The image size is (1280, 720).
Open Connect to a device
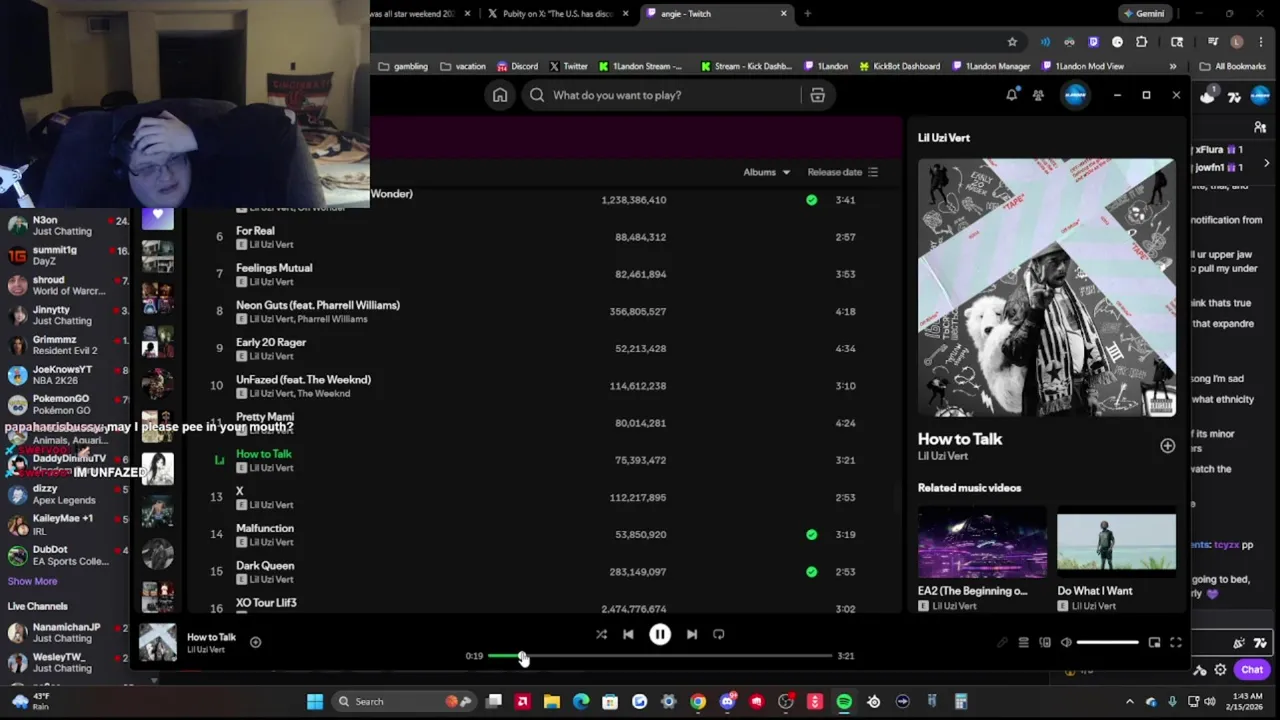point(1045,642)
